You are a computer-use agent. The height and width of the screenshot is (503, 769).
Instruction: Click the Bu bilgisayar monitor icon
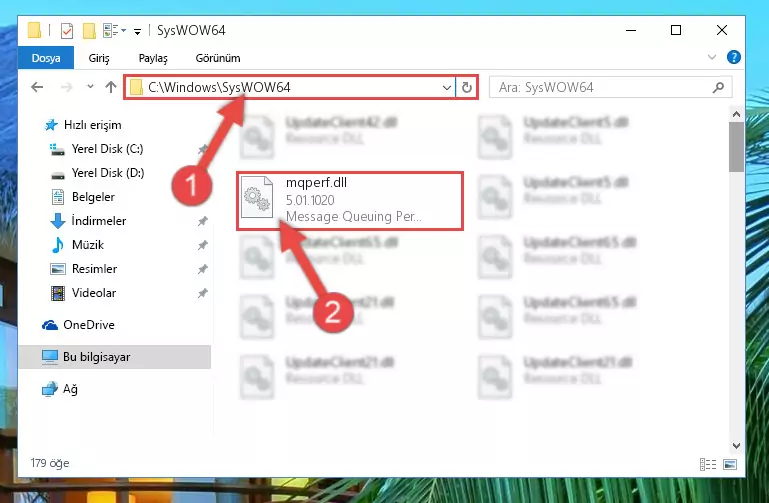point(50,357)
